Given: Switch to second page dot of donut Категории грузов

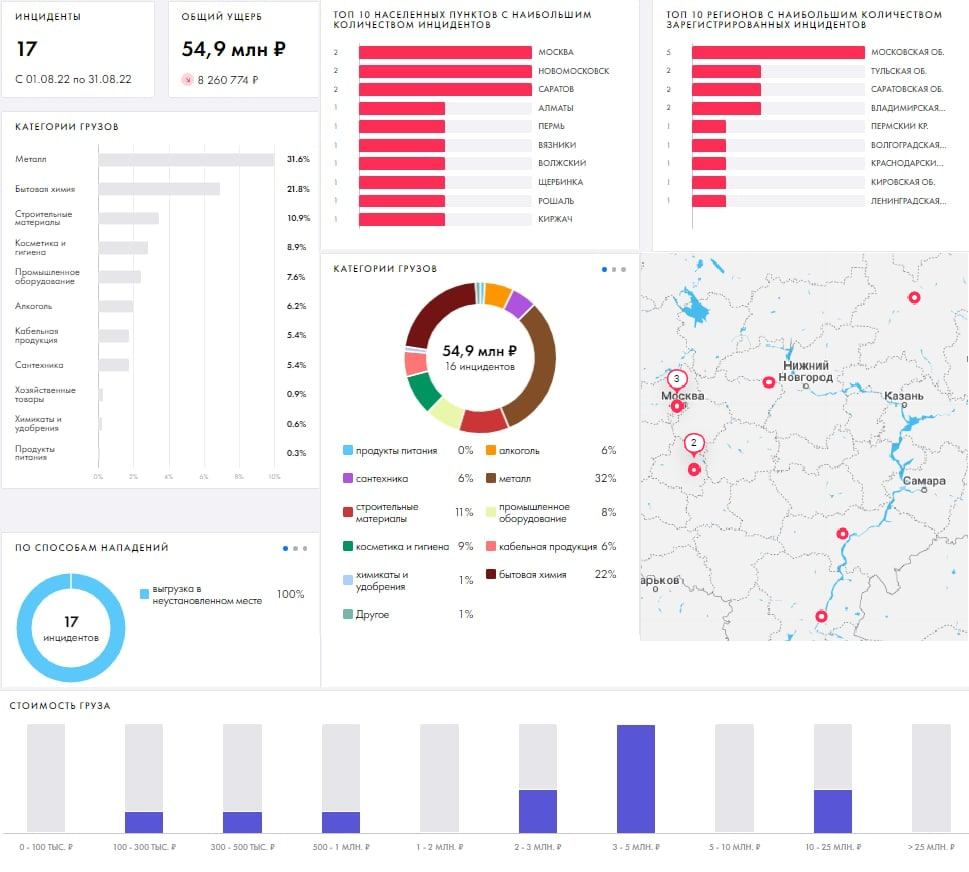Looking at the screenshot, I should tap(614, 269).
